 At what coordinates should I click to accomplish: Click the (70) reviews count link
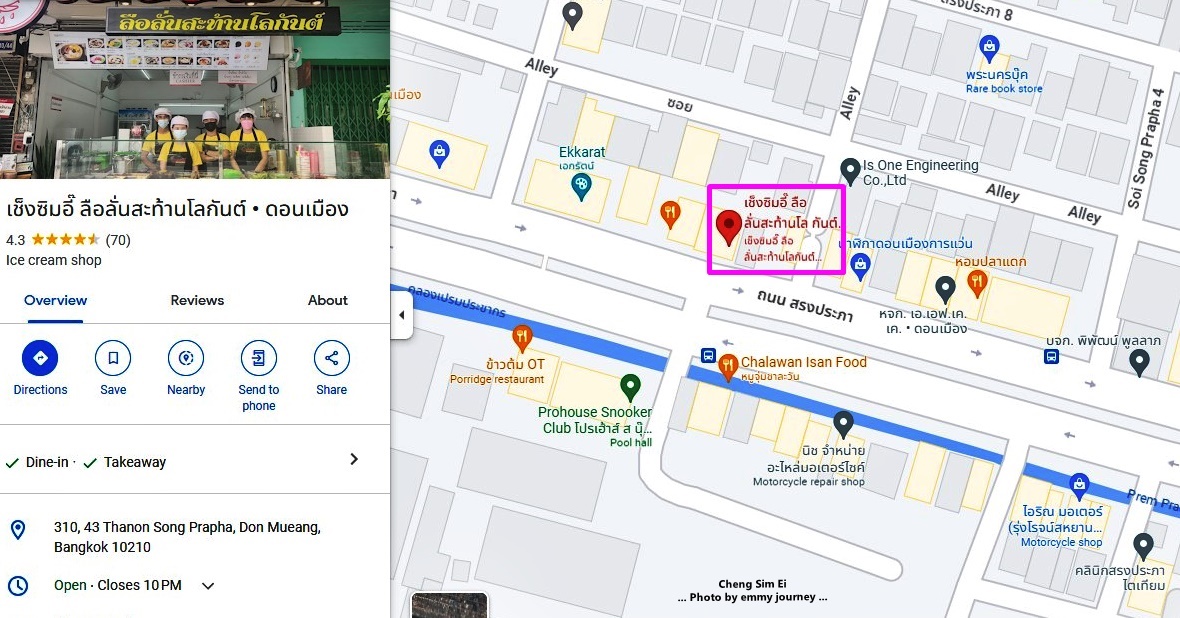coord(117,240)
